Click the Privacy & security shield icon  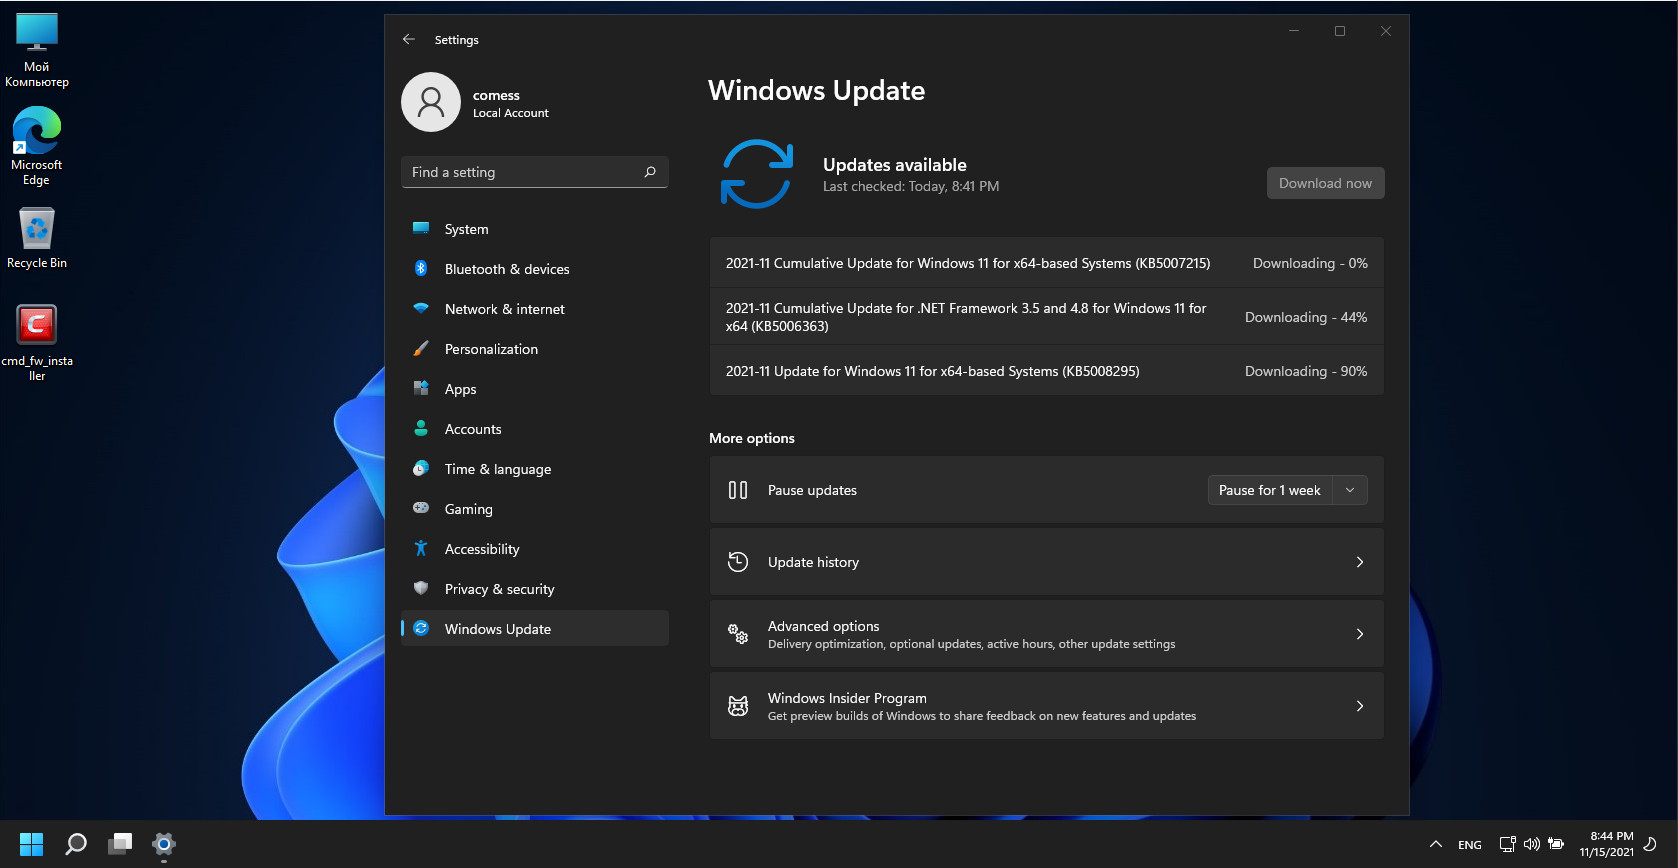pos(421,588)
